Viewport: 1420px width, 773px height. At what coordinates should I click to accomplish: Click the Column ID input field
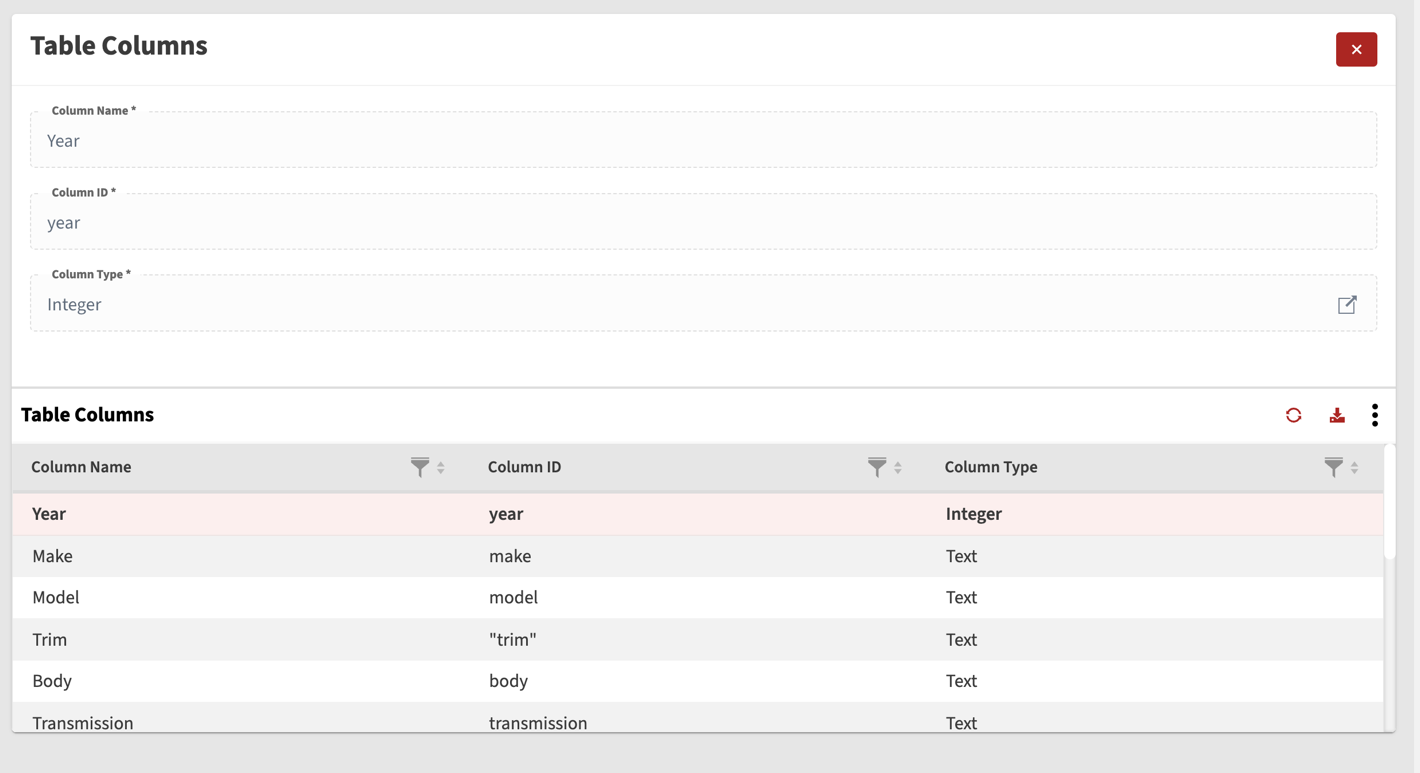(700, 223)
